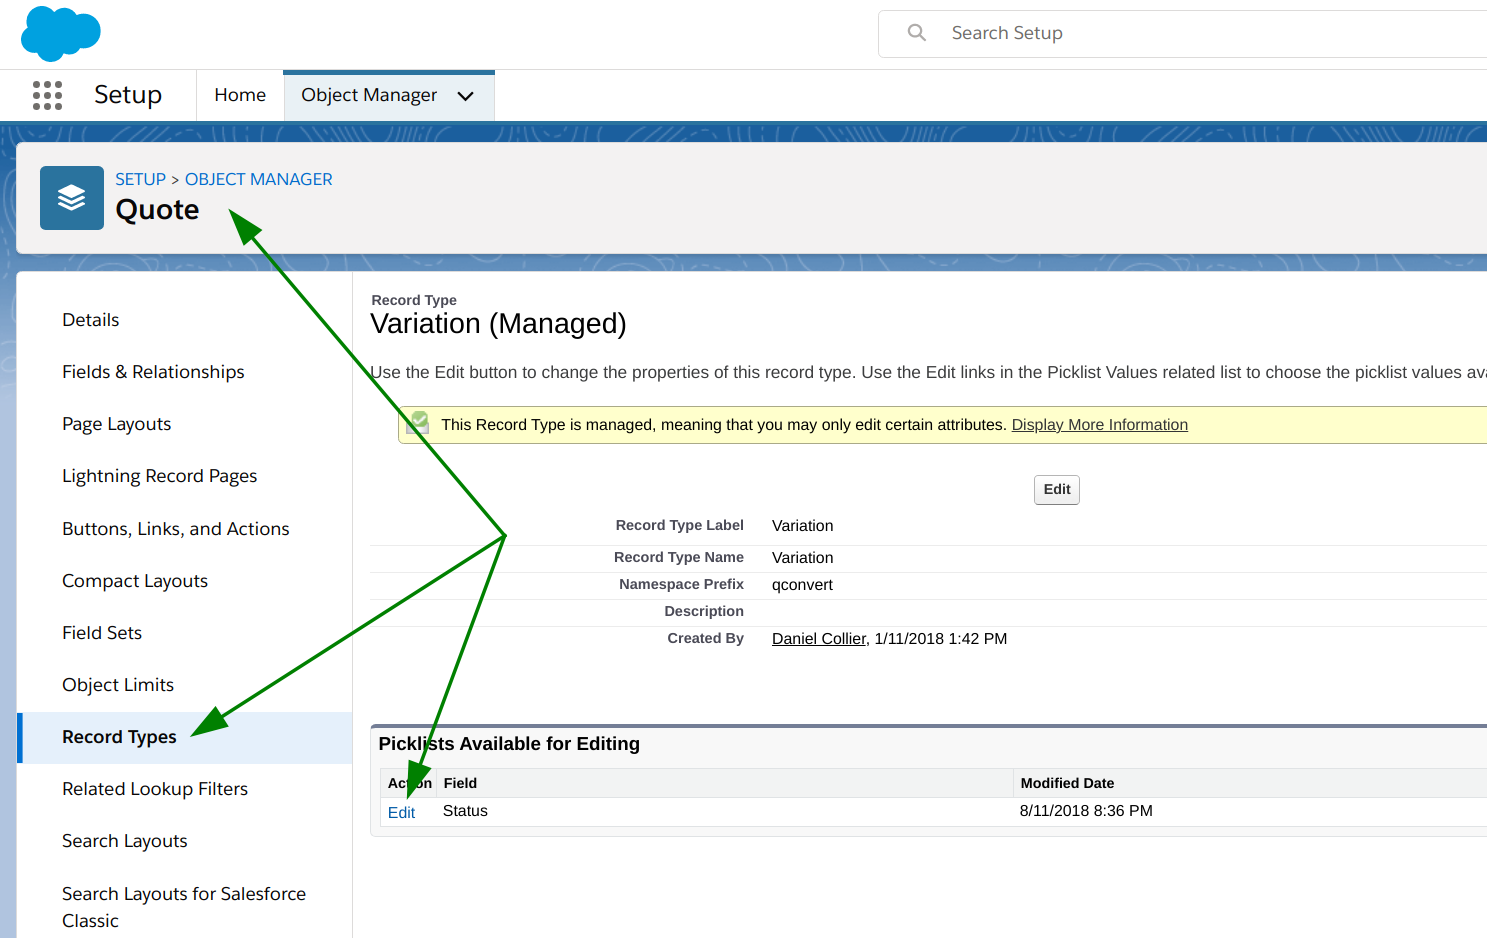Screen dimensions: 1487x938
Task: Open Related Lookup Filters
Action: coord(155,789)
